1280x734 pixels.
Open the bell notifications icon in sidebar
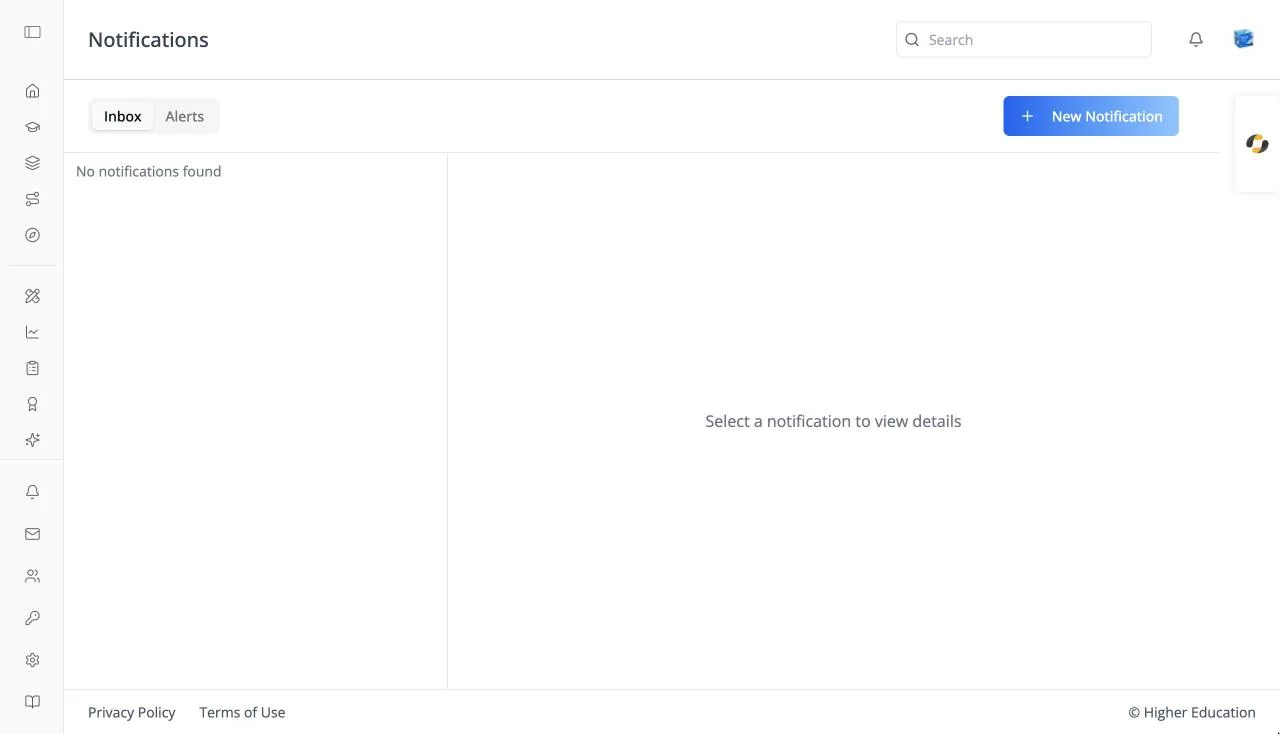32,492
